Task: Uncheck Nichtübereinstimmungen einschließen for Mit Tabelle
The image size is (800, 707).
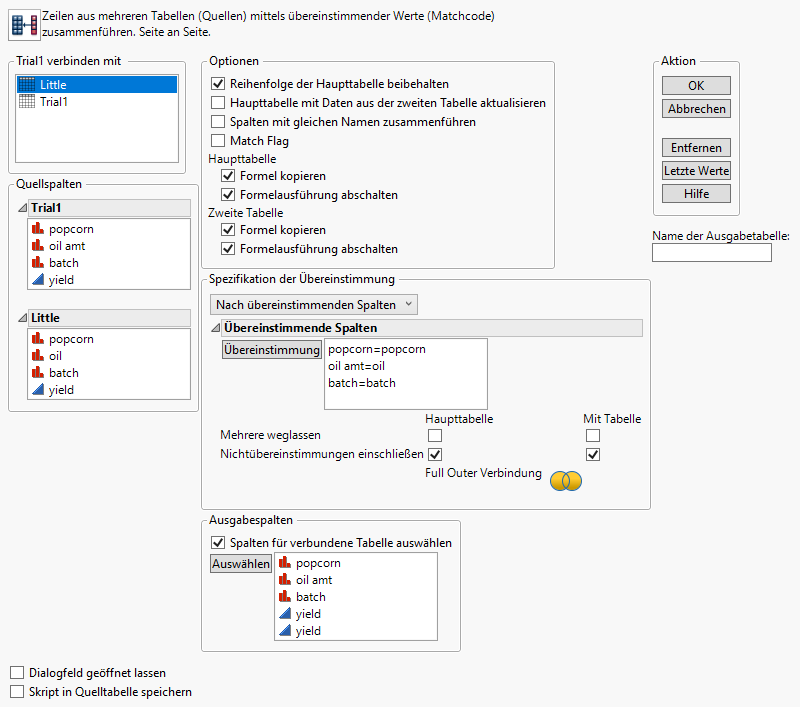Action: click(x=593, y=454)
